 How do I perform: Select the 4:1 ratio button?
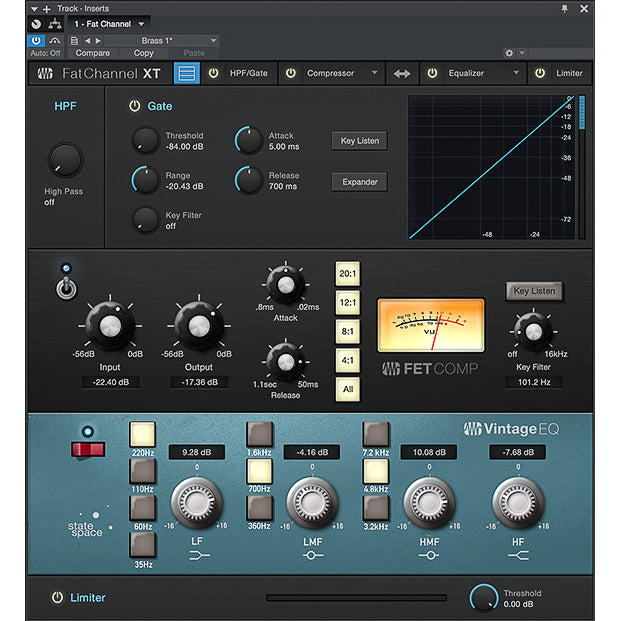348,360
